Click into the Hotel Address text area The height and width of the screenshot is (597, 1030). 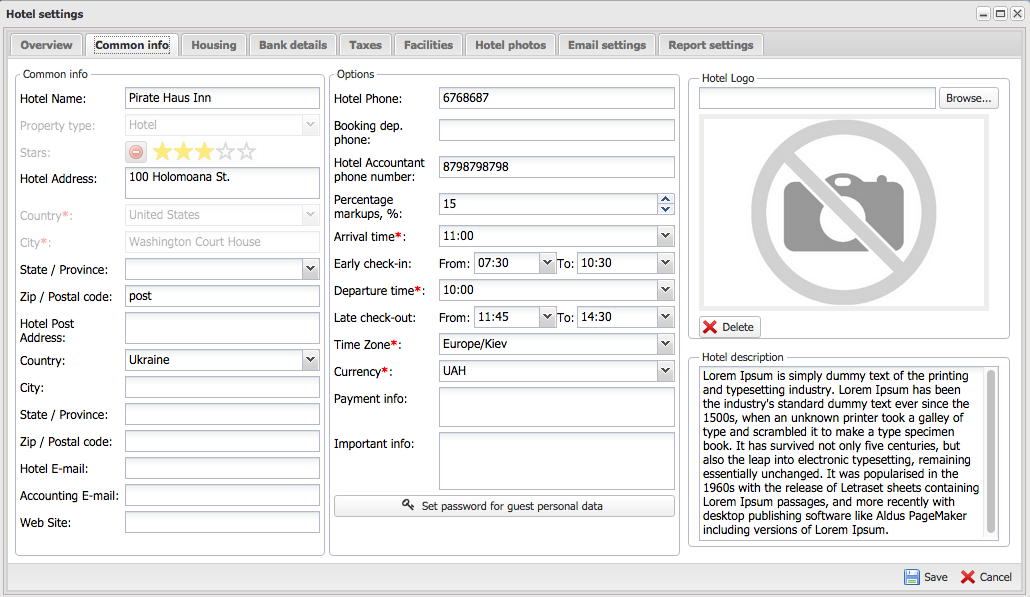[222, 183]
